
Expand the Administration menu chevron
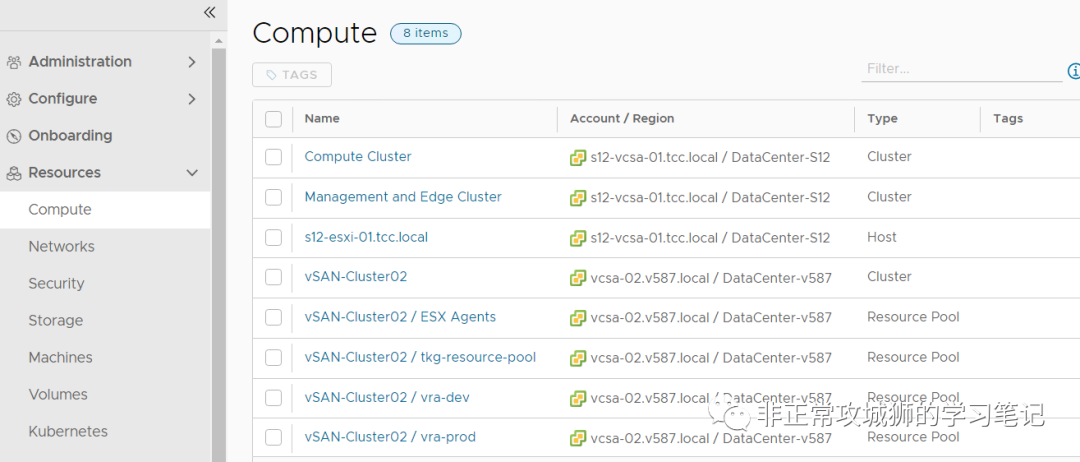point(192,62)
